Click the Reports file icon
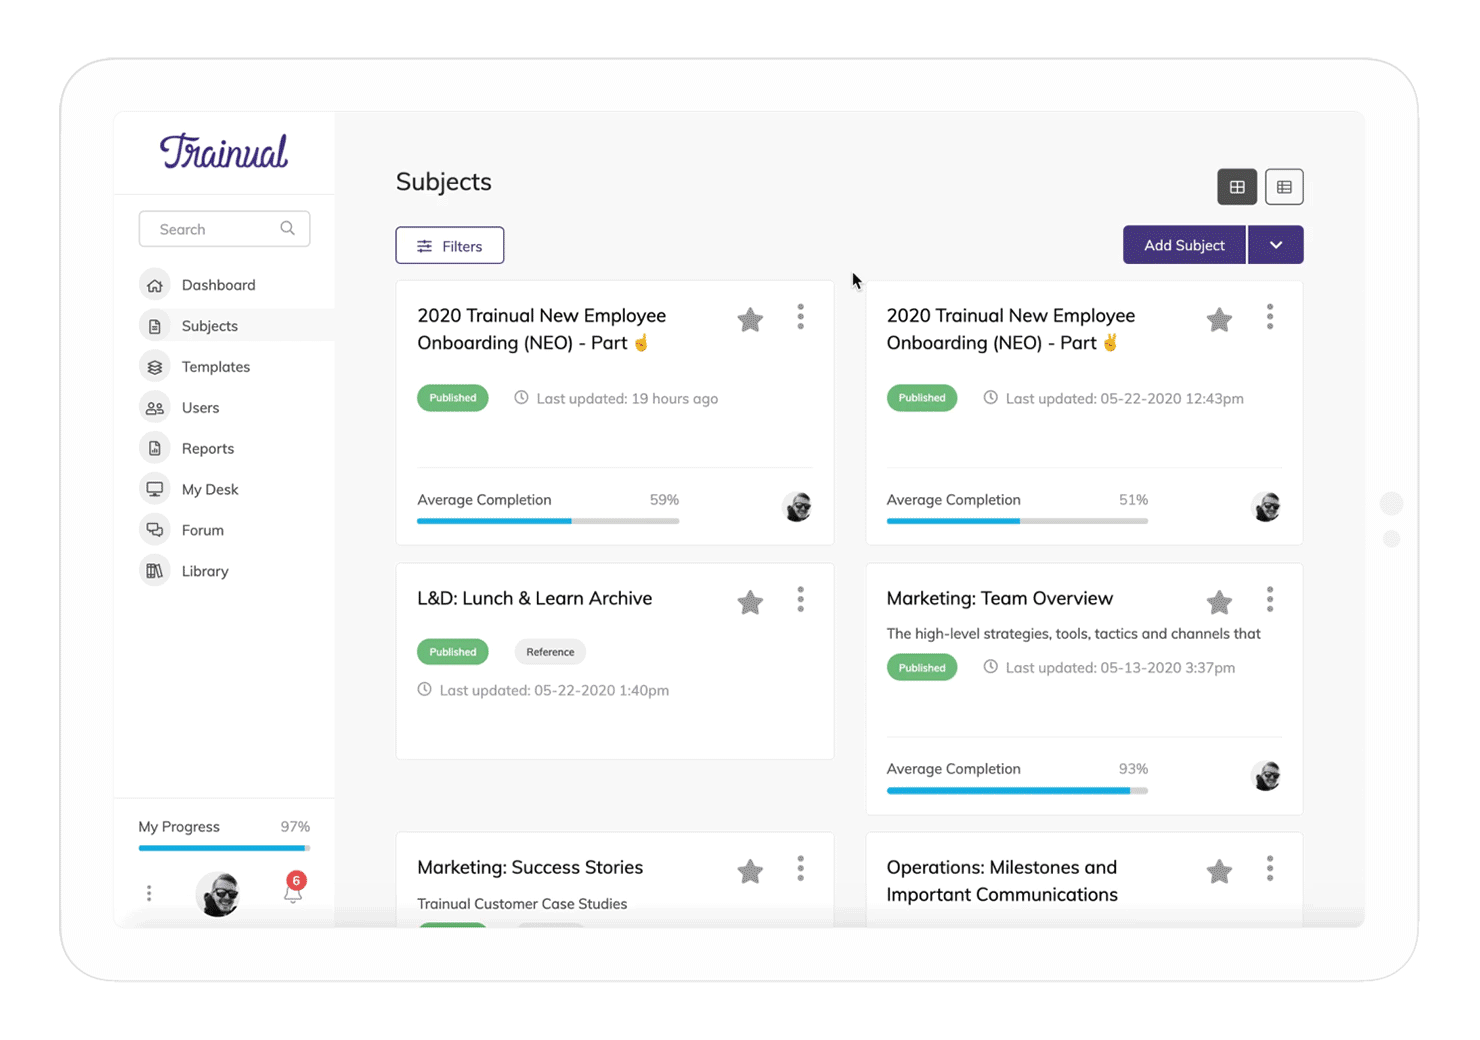The width and height of the screenshot is (1480, 1040). coord(155,448)
